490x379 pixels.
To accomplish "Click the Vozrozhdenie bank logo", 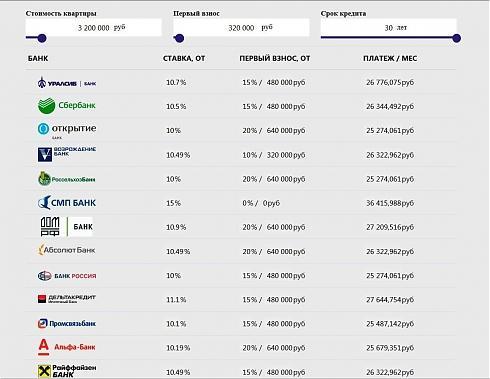I will (67, 154).
